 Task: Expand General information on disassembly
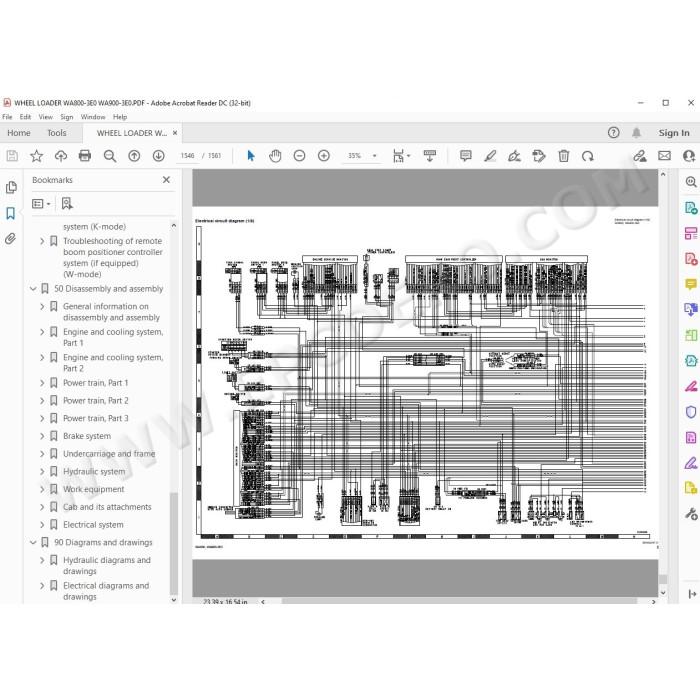42,307
